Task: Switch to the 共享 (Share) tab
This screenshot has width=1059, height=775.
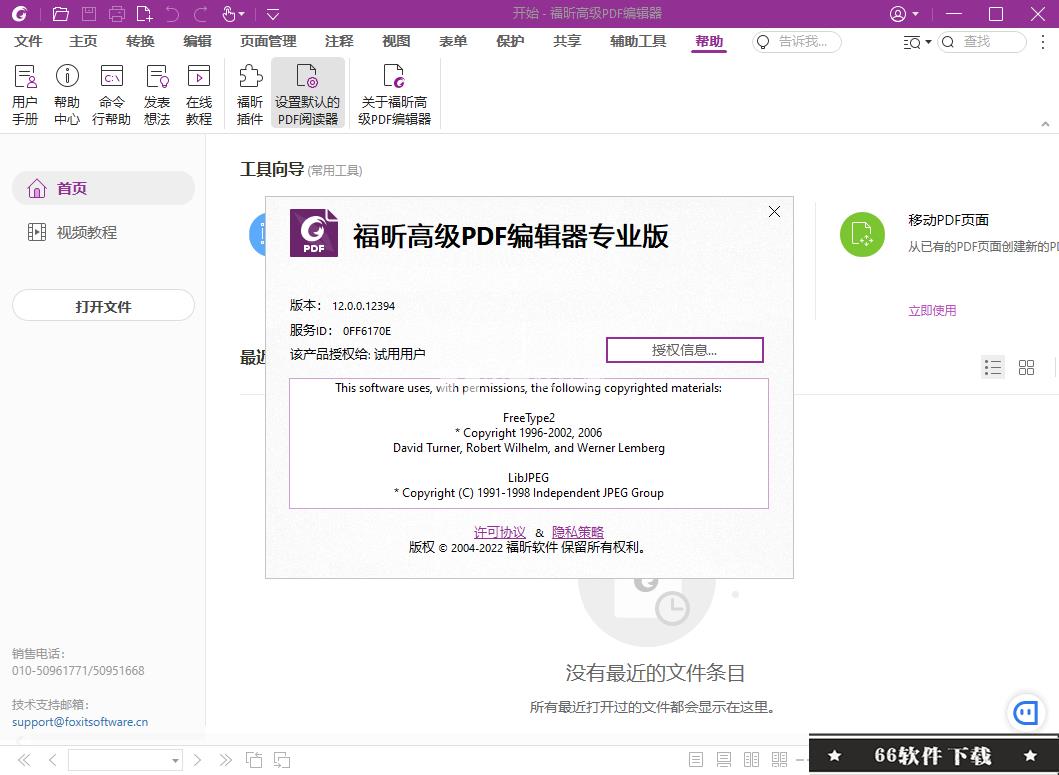Action: click(567, 41)
